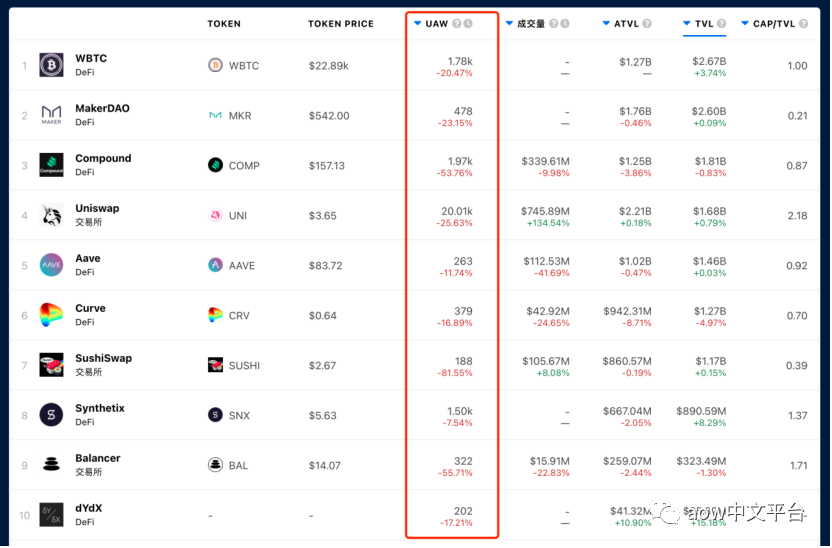This screenshot has width=832, height=548.
Task: Click Uniswap's UAW value 20.01k
Action: 457,211
